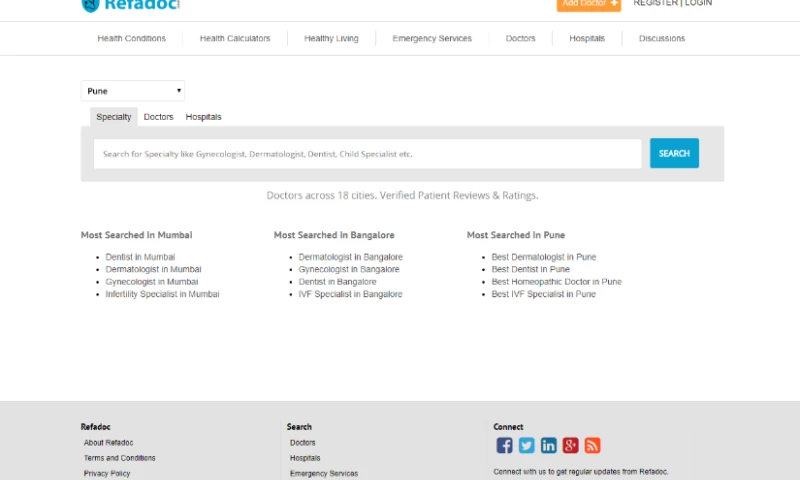Switch to the Doctors search tab
The width and height of the screenshot is (800, 480).
click(x=159, y=117)
